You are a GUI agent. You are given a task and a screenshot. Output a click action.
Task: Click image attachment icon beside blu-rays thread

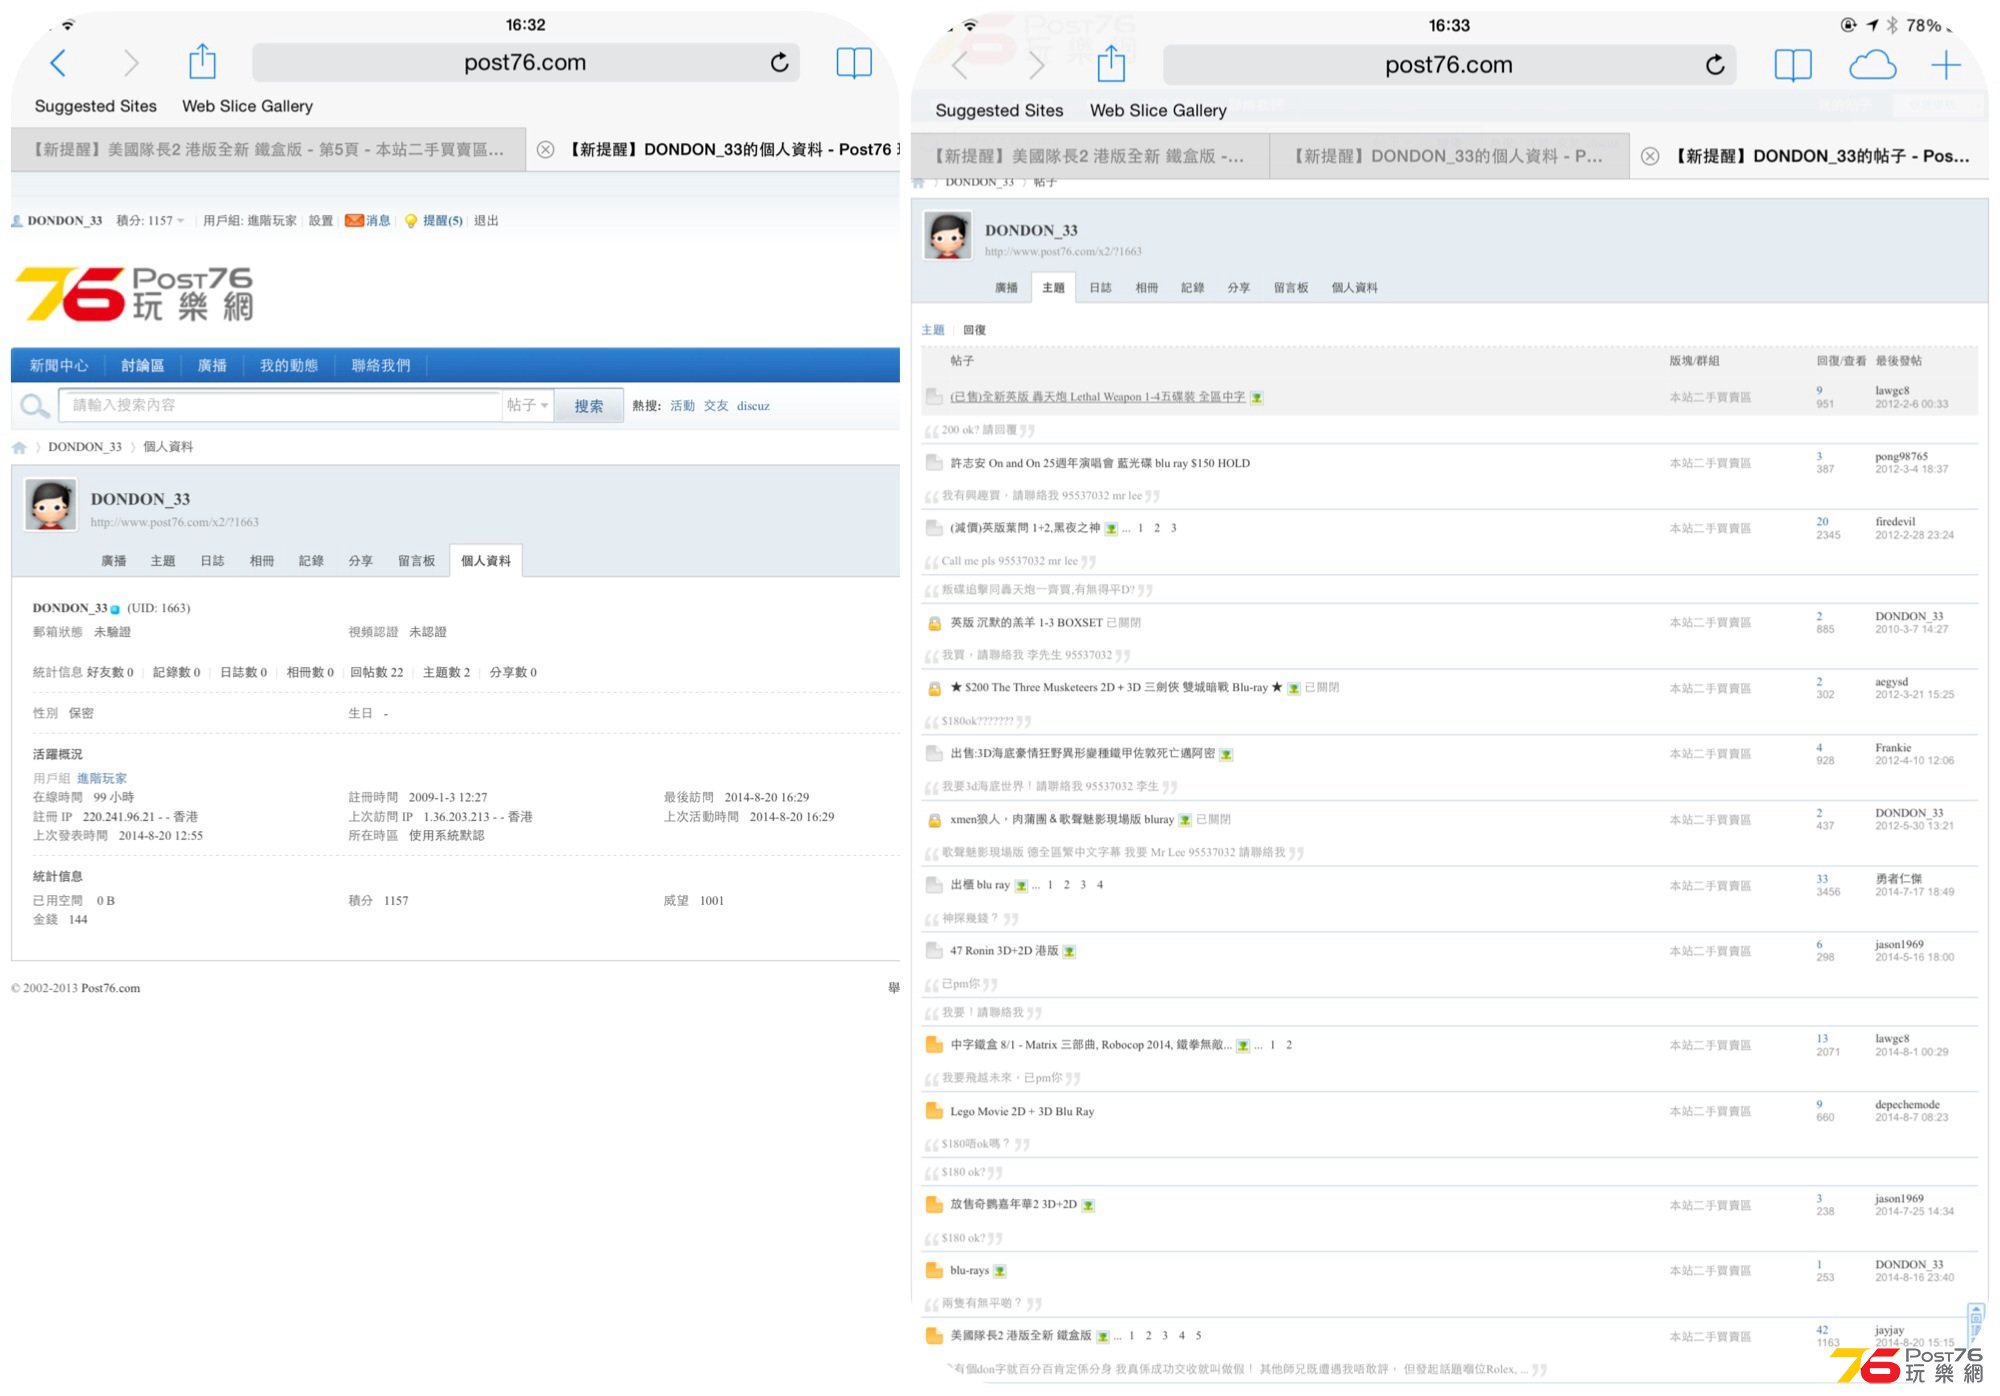[999, 1271]
